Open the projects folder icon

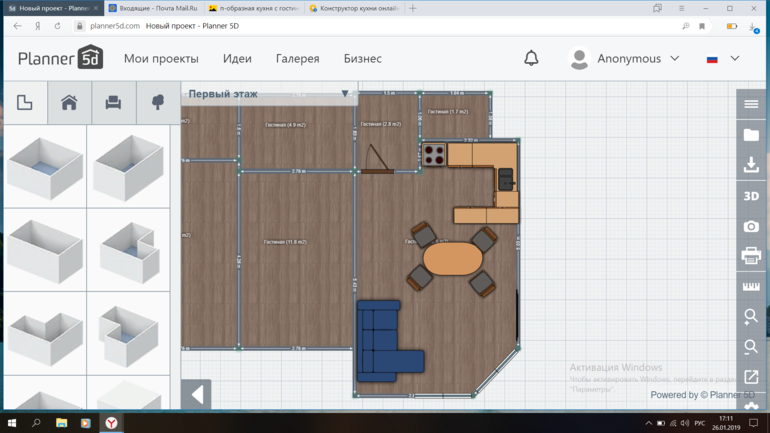point(751,135)
